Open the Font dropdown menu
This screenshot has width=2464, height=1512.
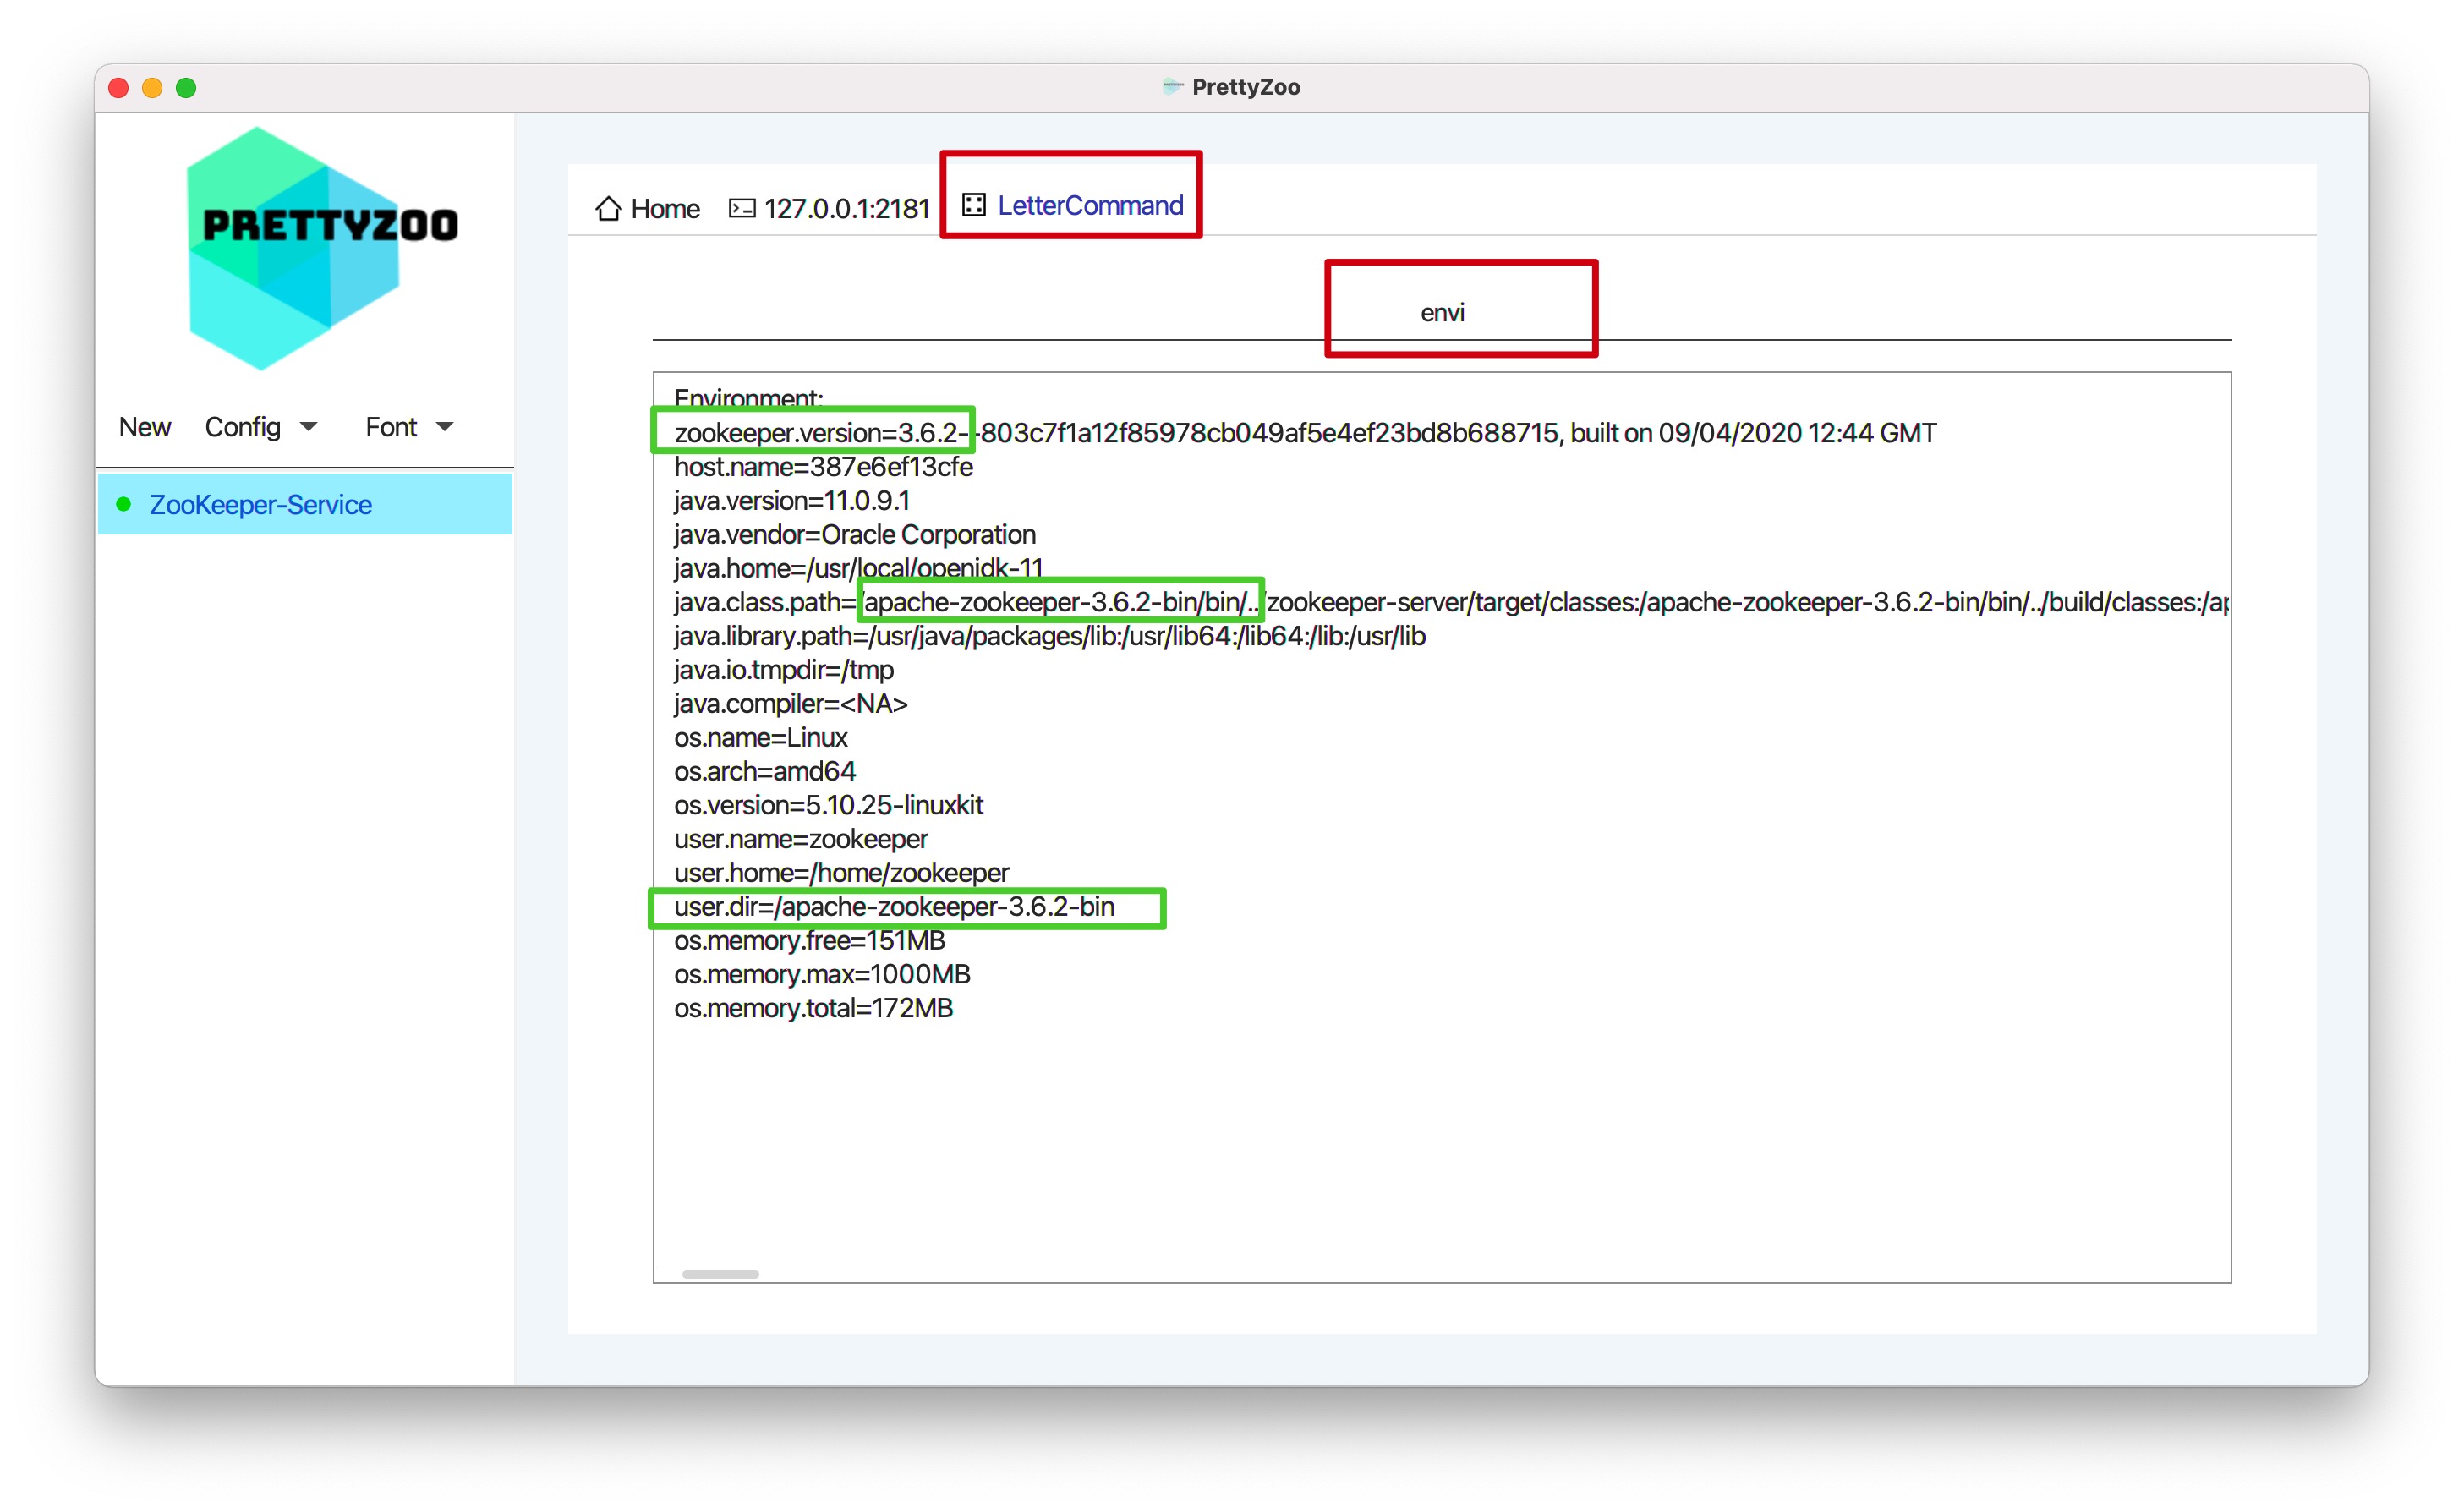(x=409, y=427)
